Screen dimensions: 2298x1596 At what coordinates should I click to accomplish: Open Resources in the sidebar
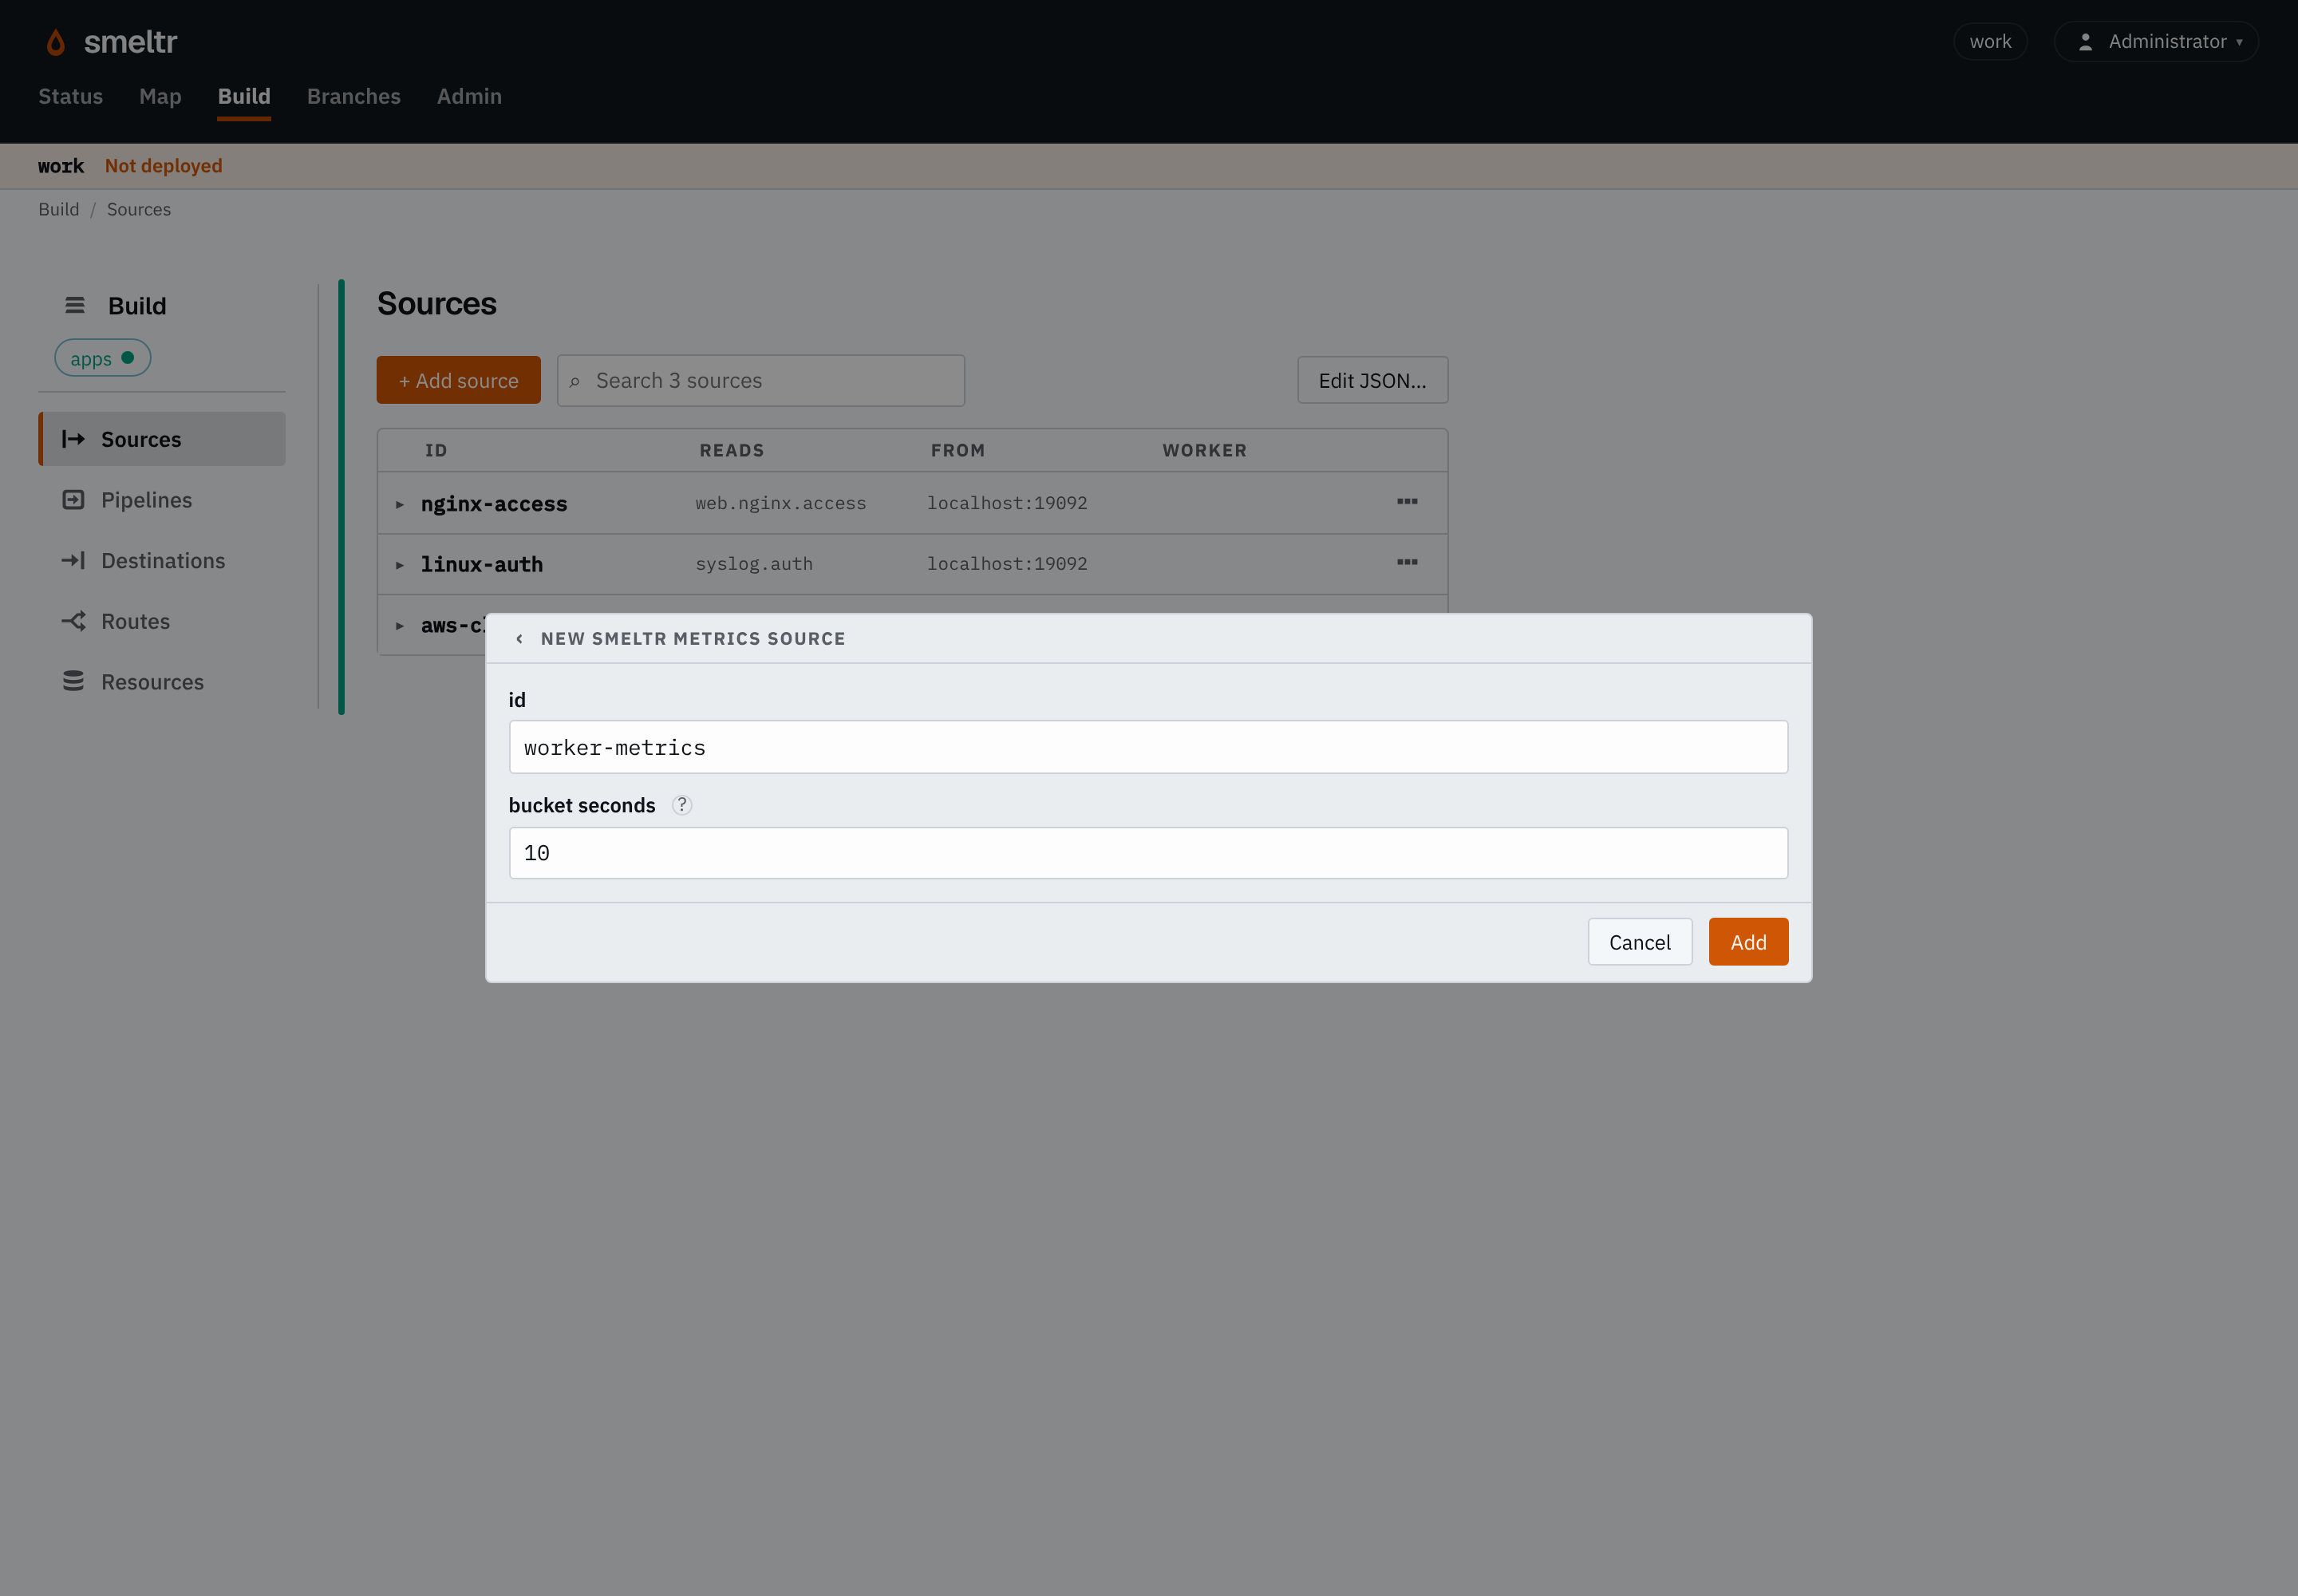(x=162, y=682)
